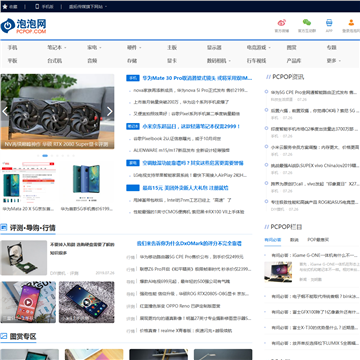Click the star 收藏 favorite icon
Viewport: 360px width, 360px height.
(5, 6)
